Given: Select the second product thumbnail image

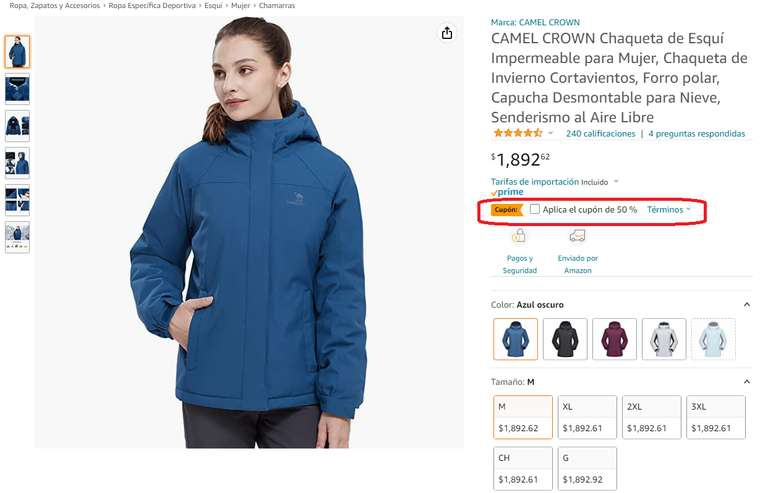Looking at the screenshot, I should (17, 89).
